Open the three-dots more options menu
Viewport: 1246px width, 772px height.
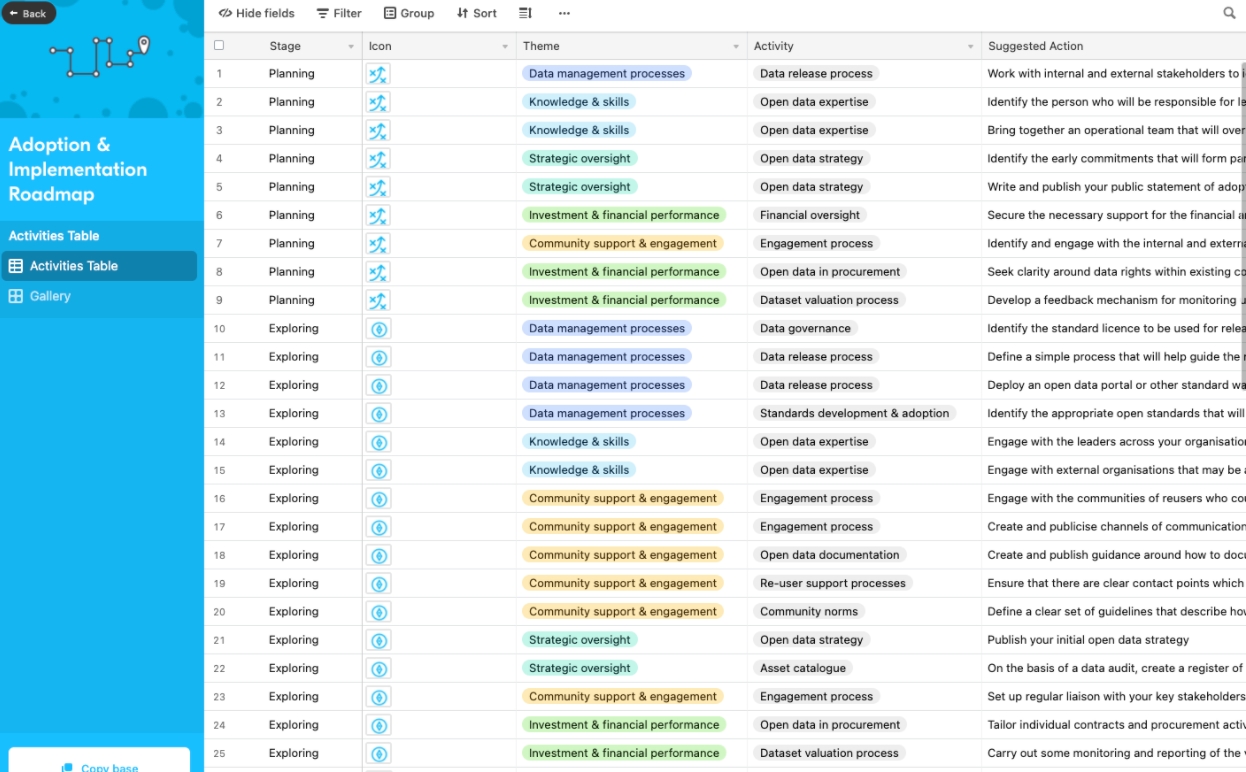[x=564, y=13]
